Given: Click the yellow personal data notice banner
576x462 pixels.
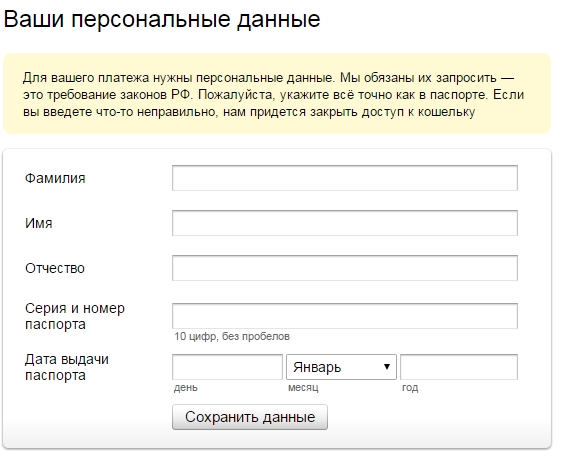Looking at the screenshot, I should (x=277, y=94).
